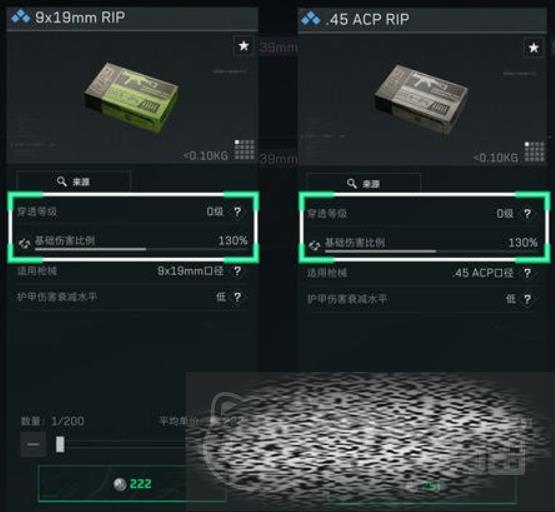Open help for 9x19mm penetration level

tap(237, 212)
